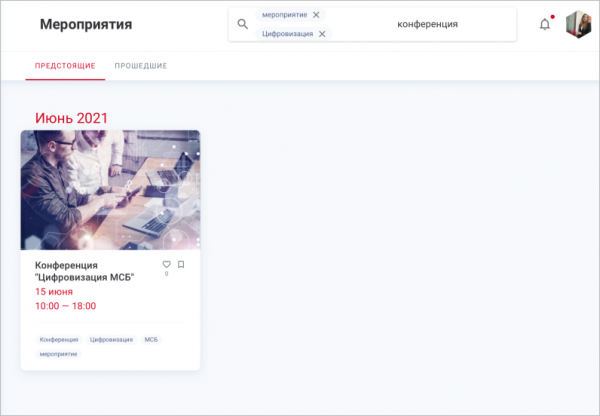Click the Конференция tag on the card

point(59,340)
